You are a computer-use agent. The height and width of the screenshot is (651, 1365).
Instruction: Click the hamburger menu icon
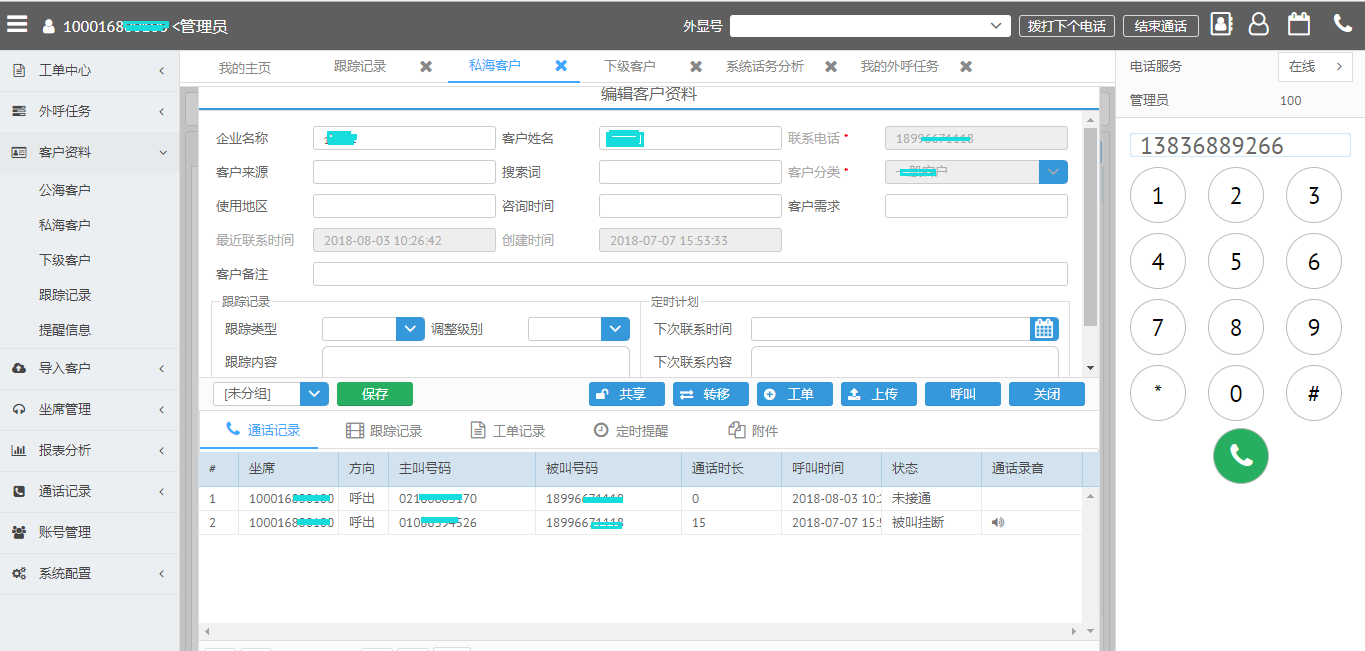click(17, 25)
